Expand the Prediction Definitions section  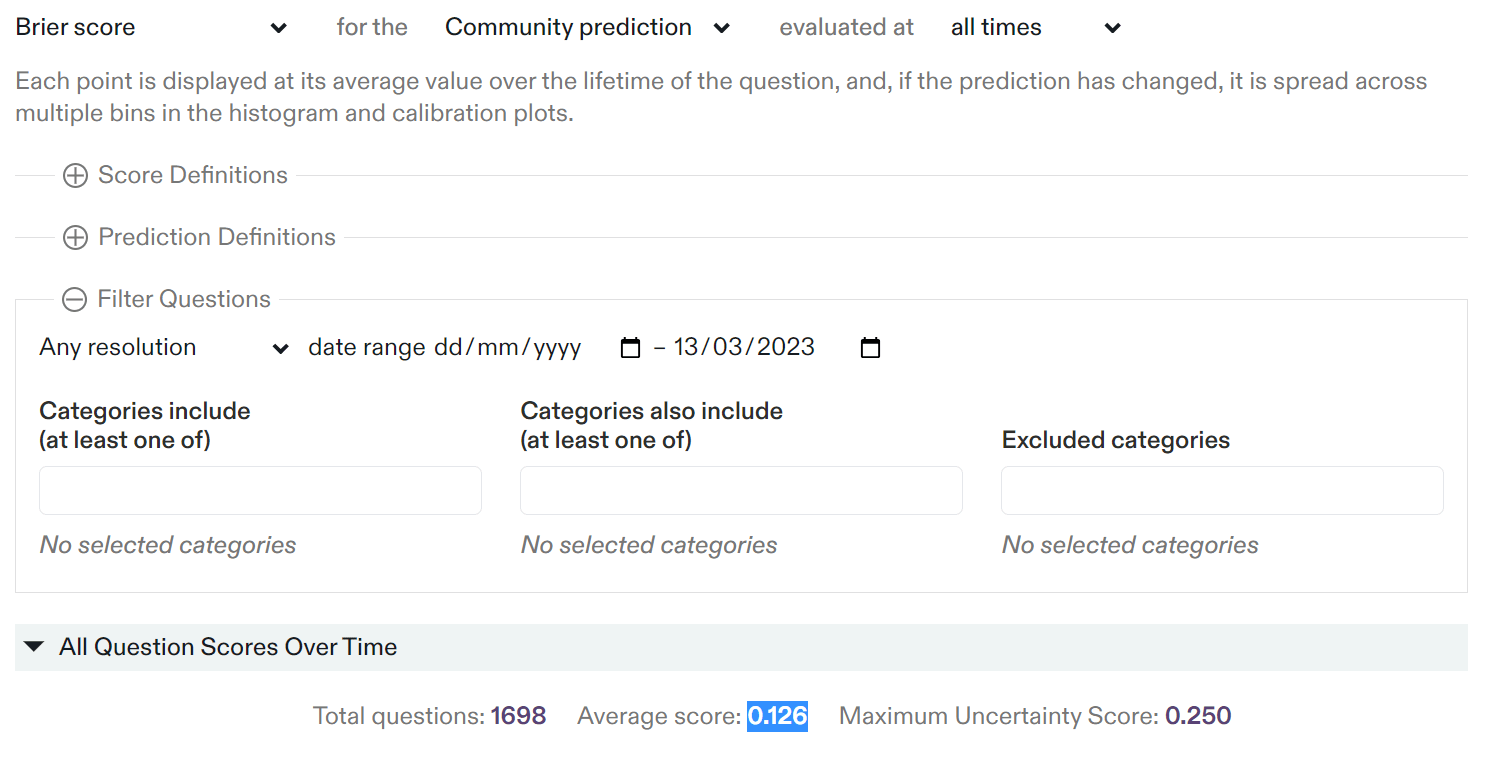tap(216, 238)
